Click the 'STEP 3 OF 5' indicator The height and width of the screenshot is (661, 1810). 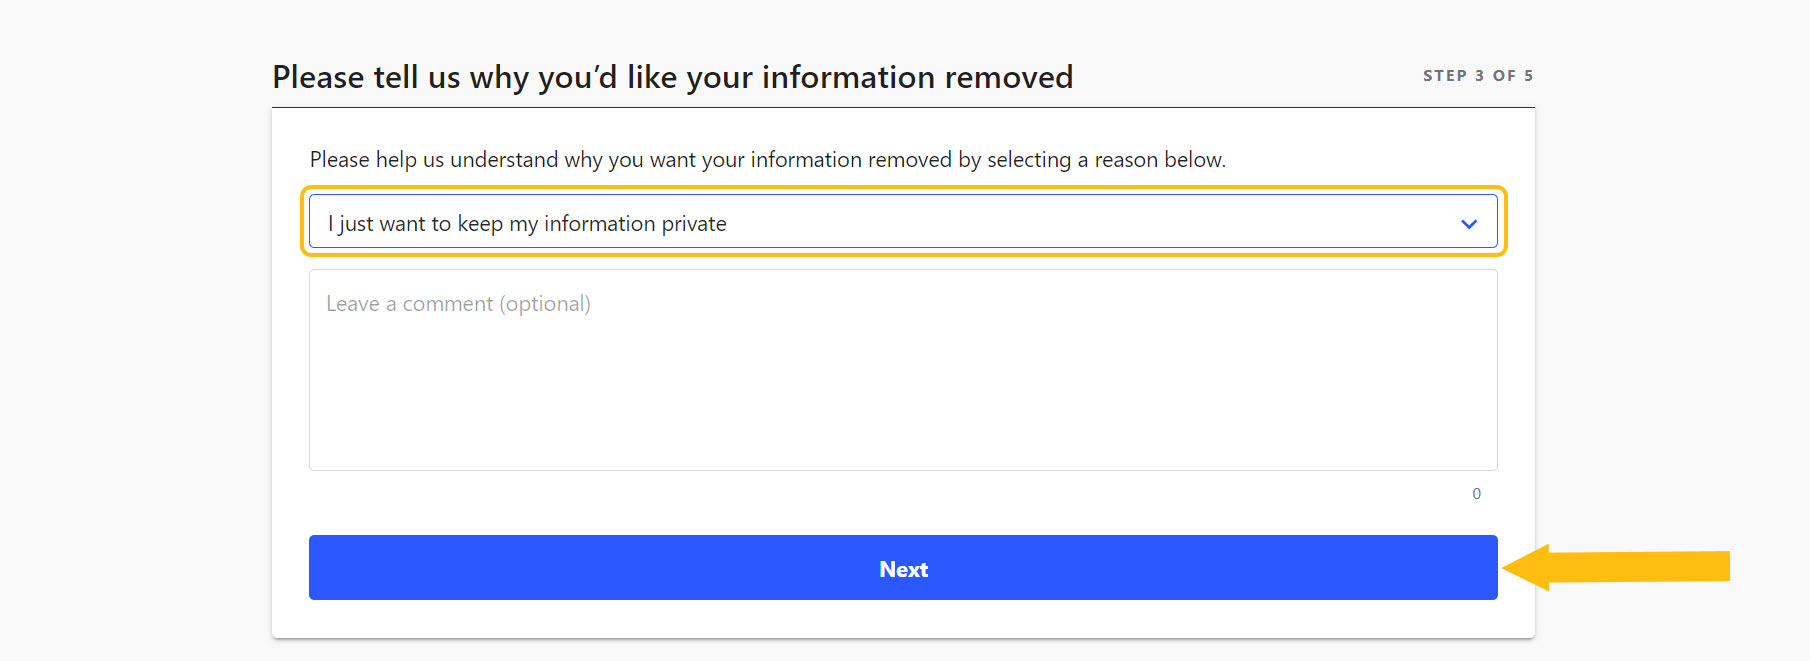click(1477, 76)
